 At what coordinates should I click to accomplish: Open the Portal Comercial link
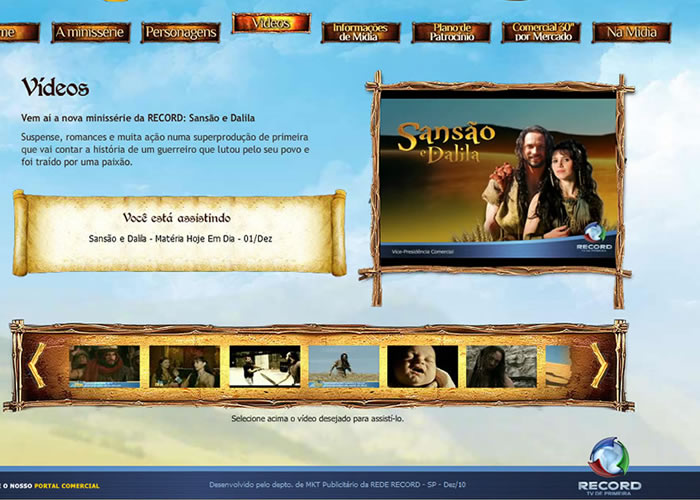click(67, 486)
